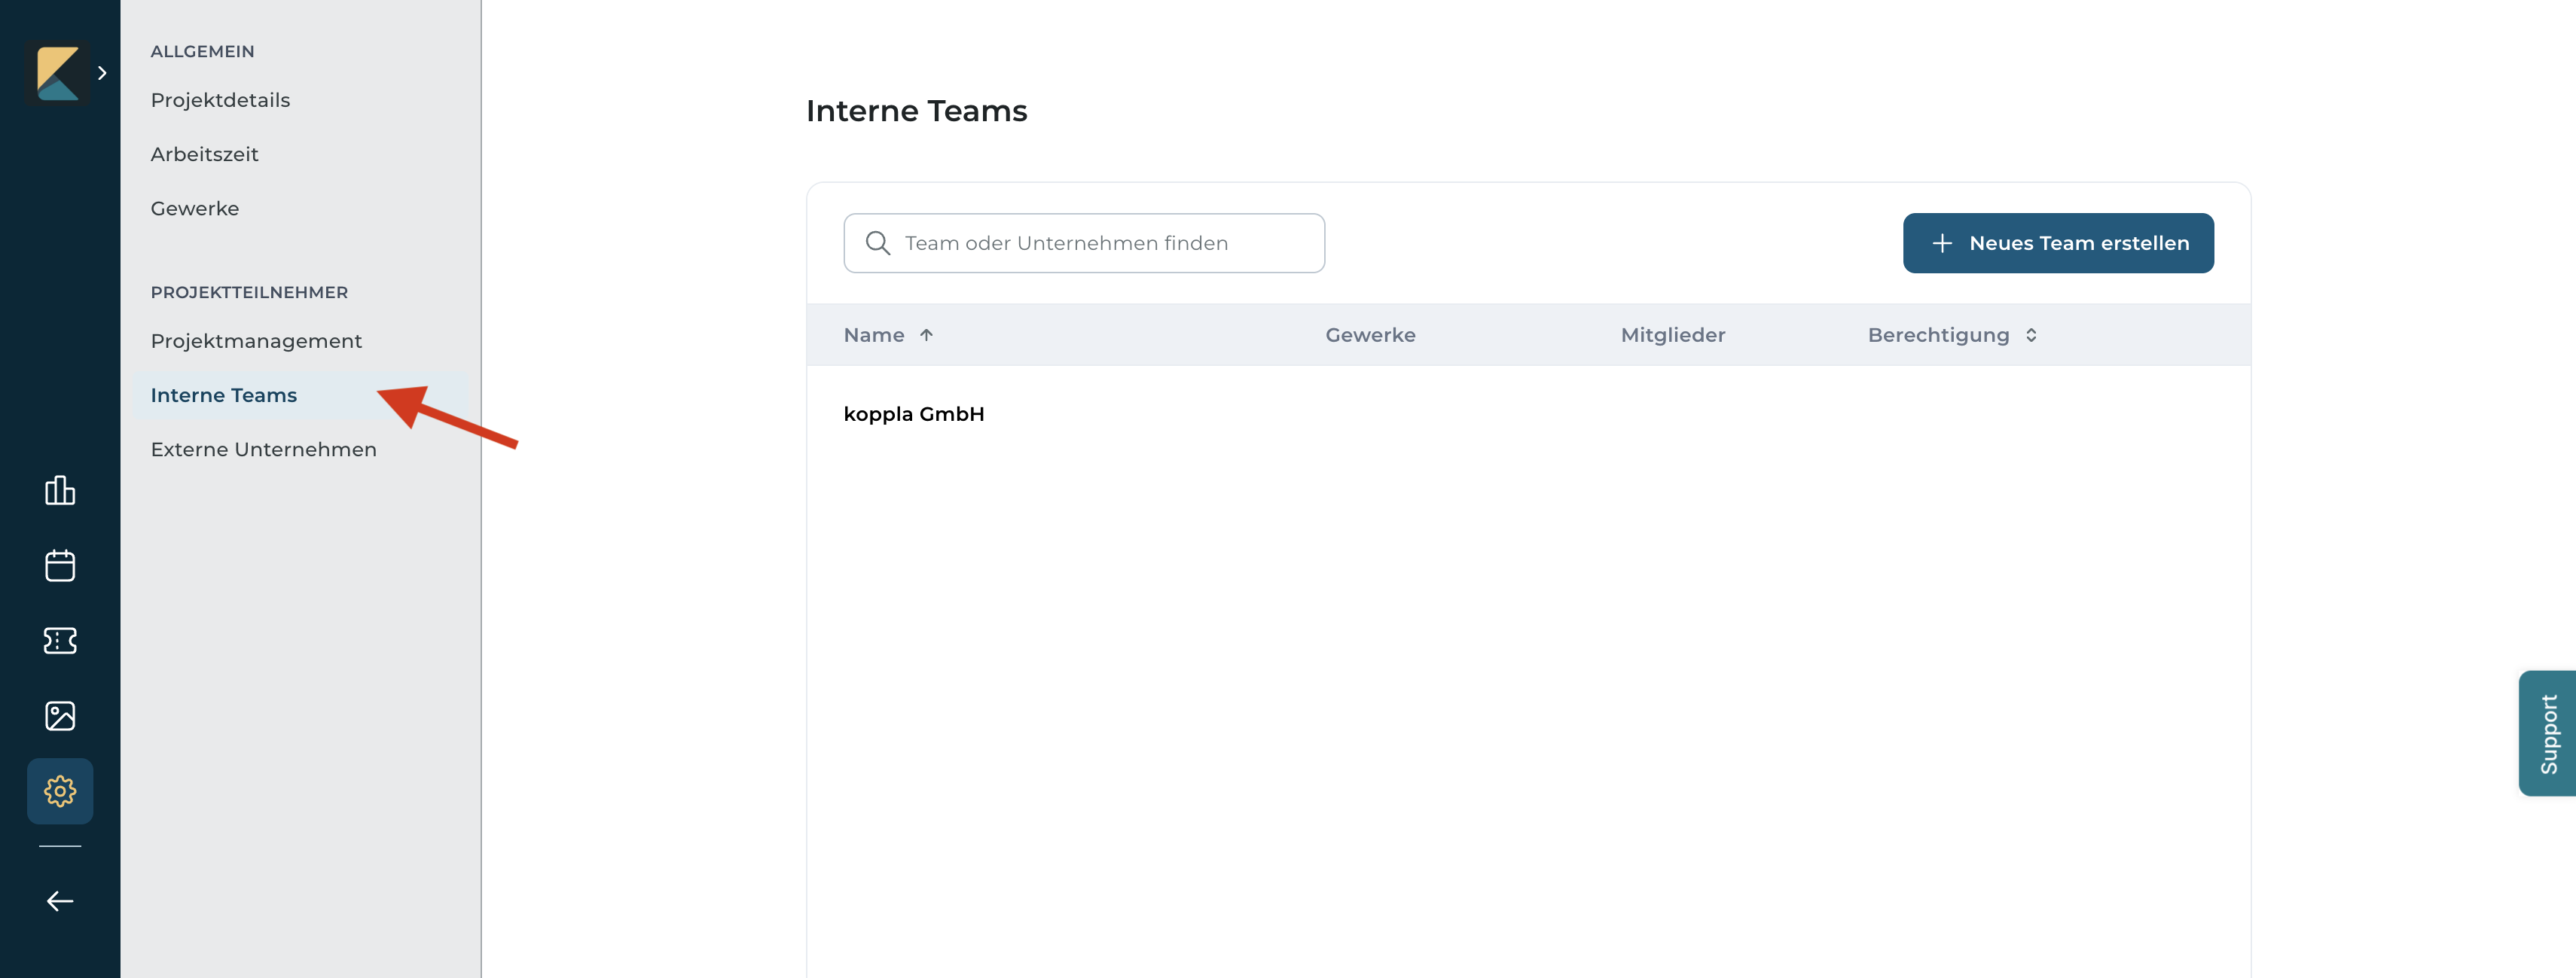Image resolution: width=2576 pixels, height=978 pixels.
Task: Expand sidebar with chevron next to logo
Action: pos(102,73)
